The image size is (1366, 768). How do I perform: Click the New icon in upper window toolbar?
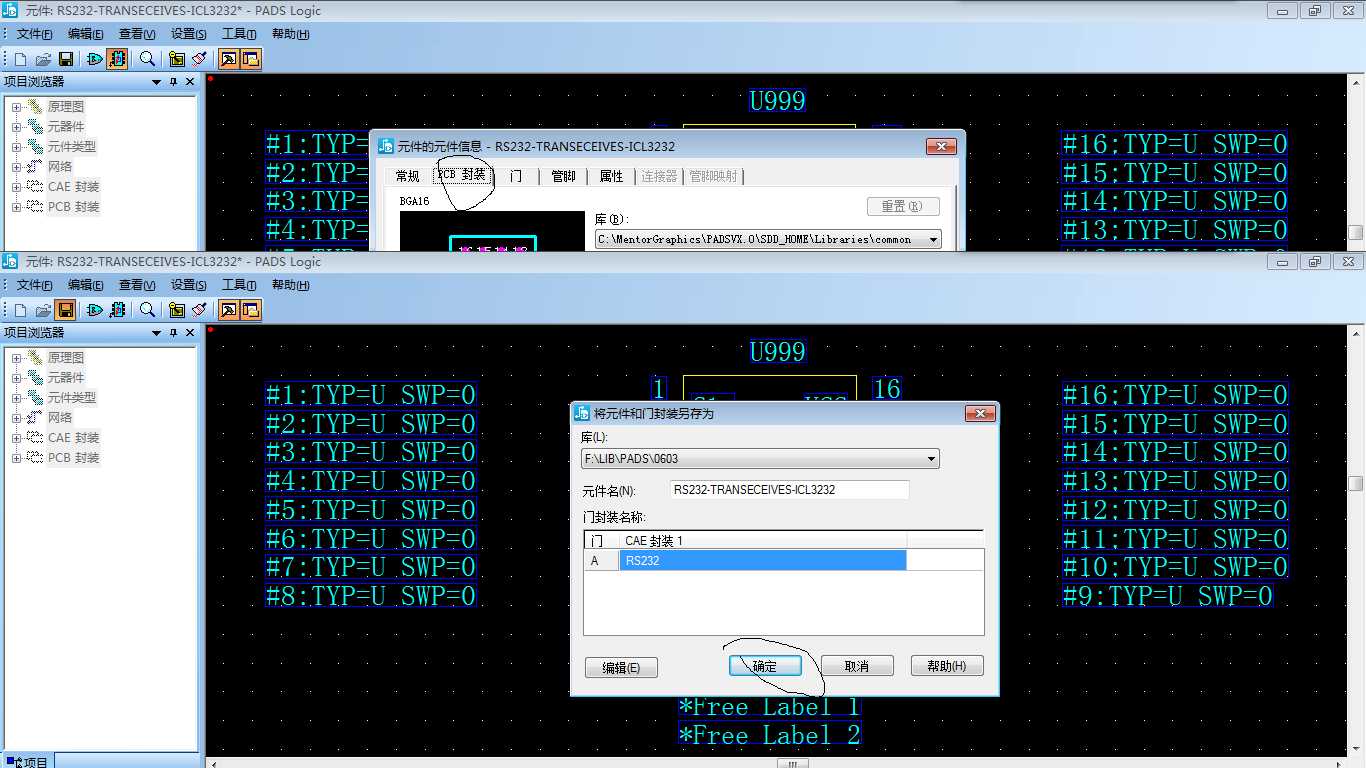click(x=20, y=59)
